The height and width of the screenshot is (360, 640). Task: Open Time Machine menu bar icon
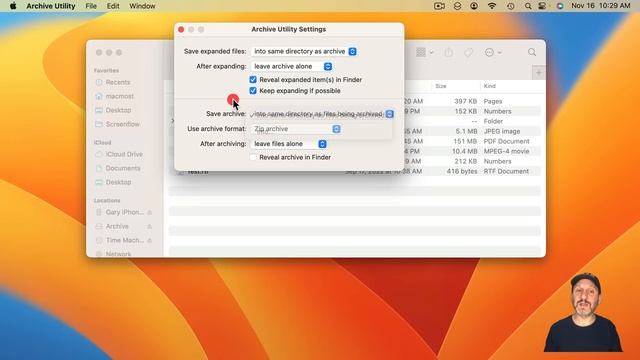[510, 6]
